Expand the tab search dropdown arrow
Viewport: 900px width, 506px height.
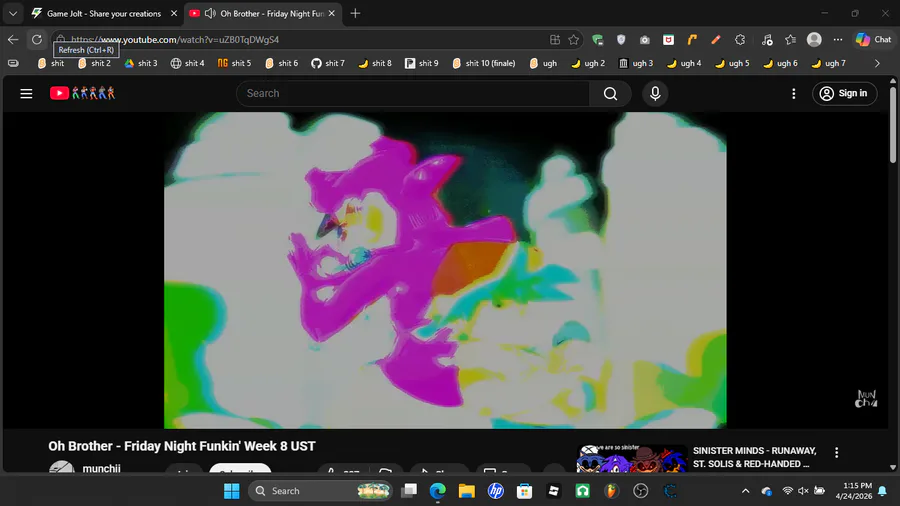pyautogui.click(x=13, y=13)
